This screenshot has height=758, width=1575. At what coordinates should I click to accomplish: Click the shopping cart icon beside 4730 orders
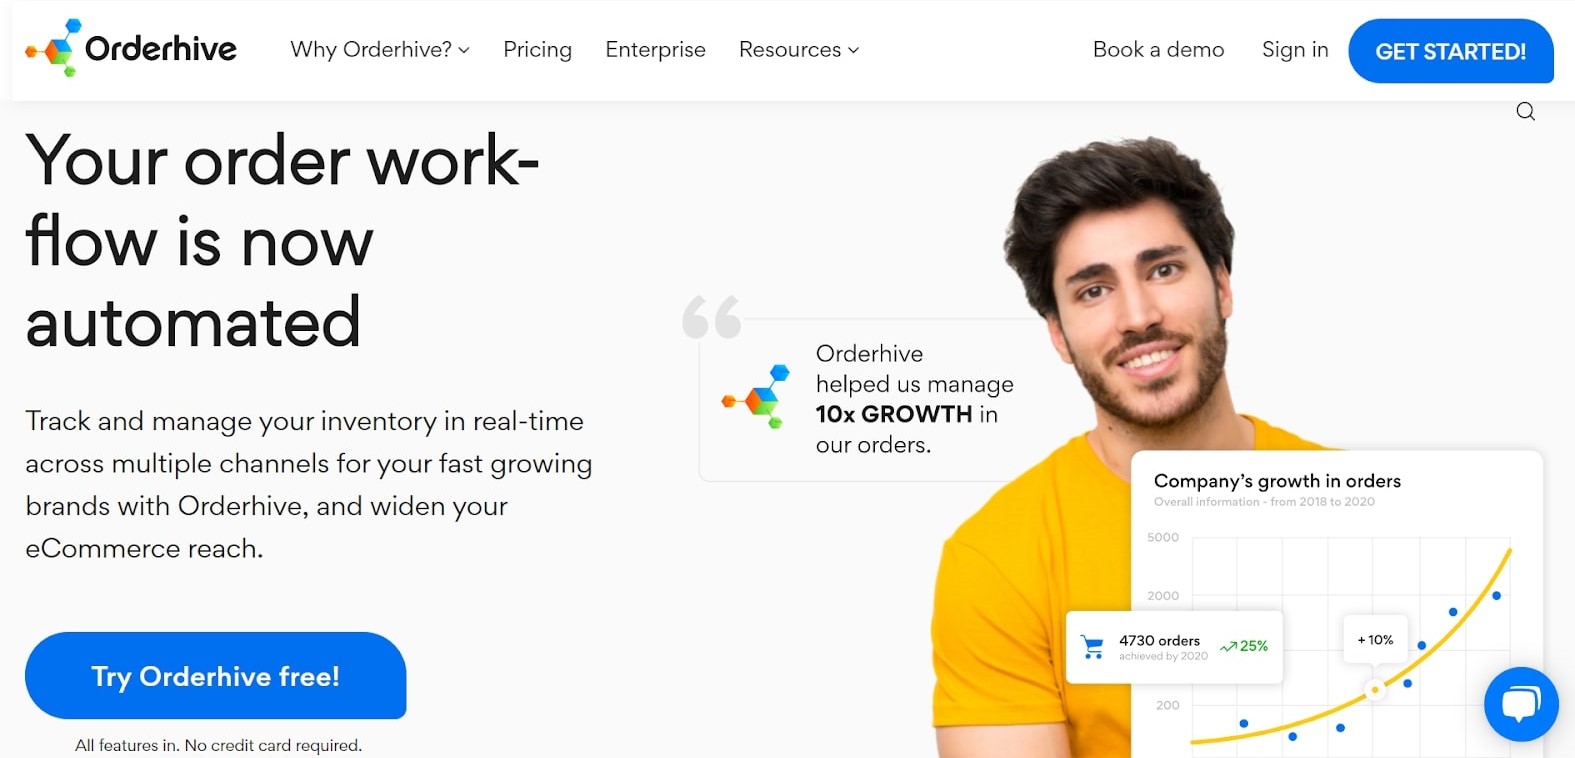click(x=1093, y=647)
